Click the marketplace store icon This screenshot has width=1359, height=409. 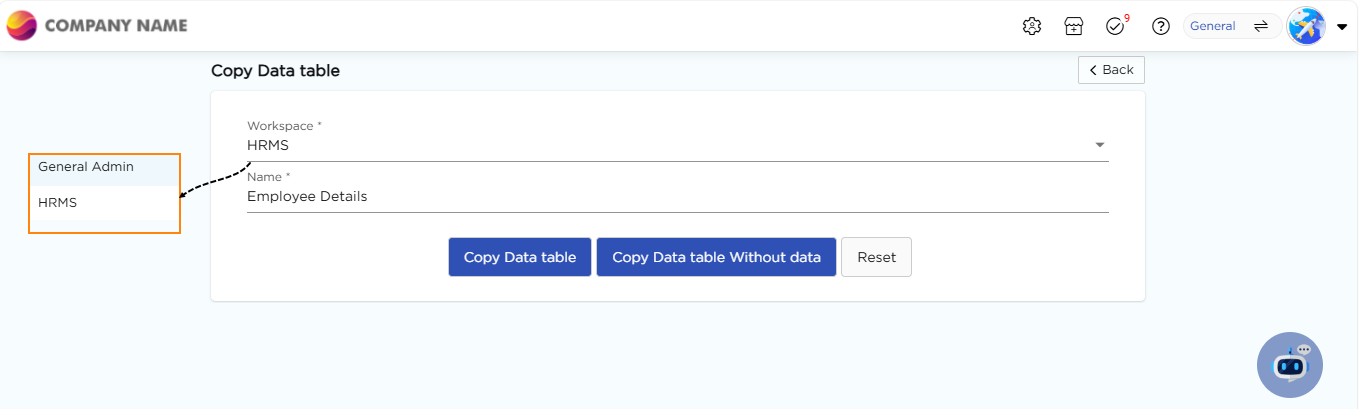(1073, 26)
